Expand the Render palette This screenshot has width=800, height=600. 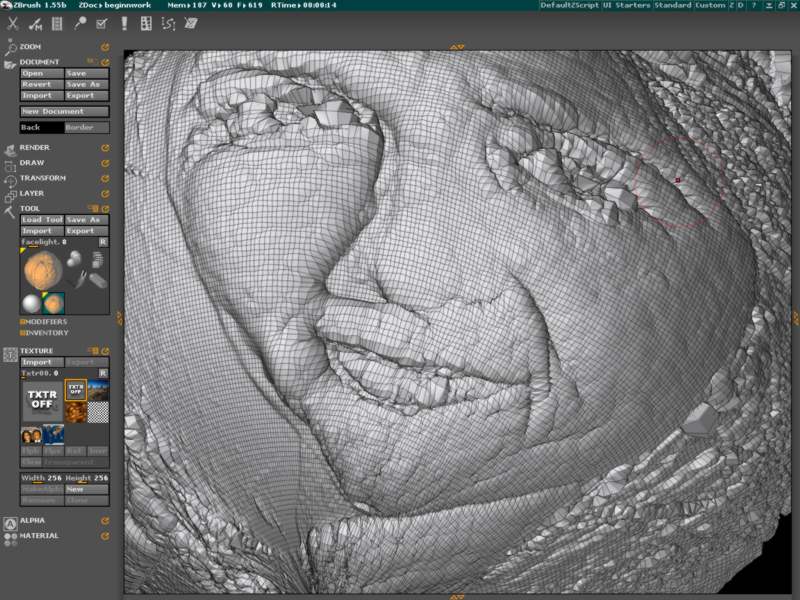[34, 147]
